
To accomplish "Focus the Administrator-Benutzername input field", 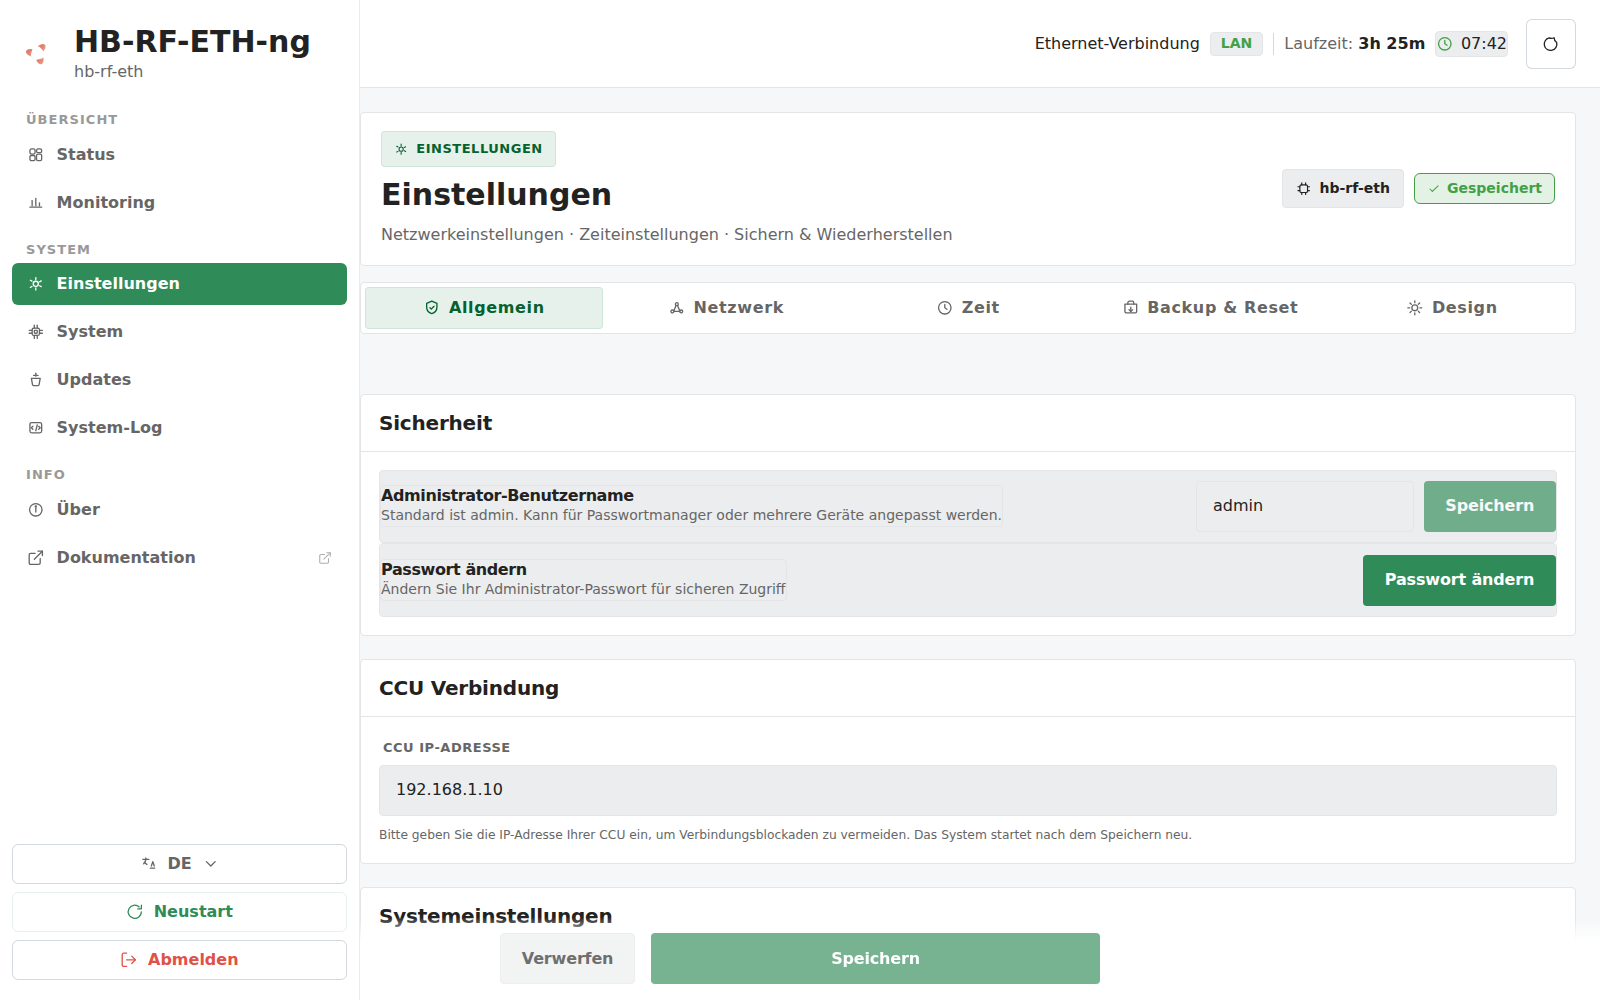I will [1304, 506].
